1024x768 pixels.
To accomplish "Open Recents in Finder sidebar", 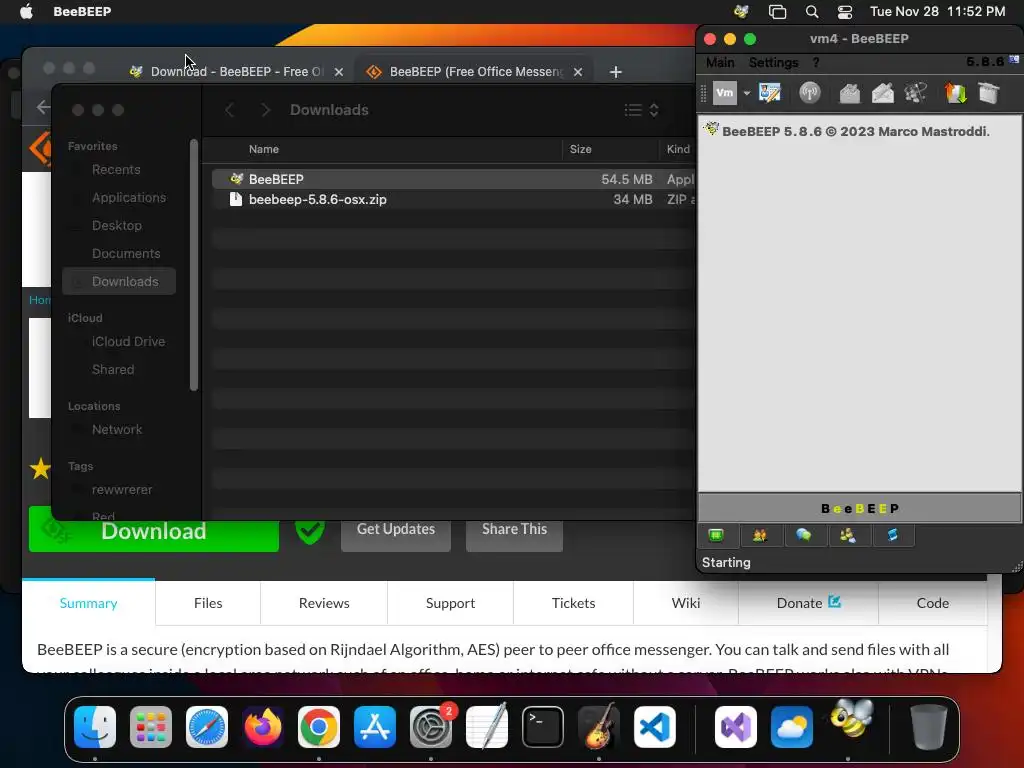I will (116, 170).
